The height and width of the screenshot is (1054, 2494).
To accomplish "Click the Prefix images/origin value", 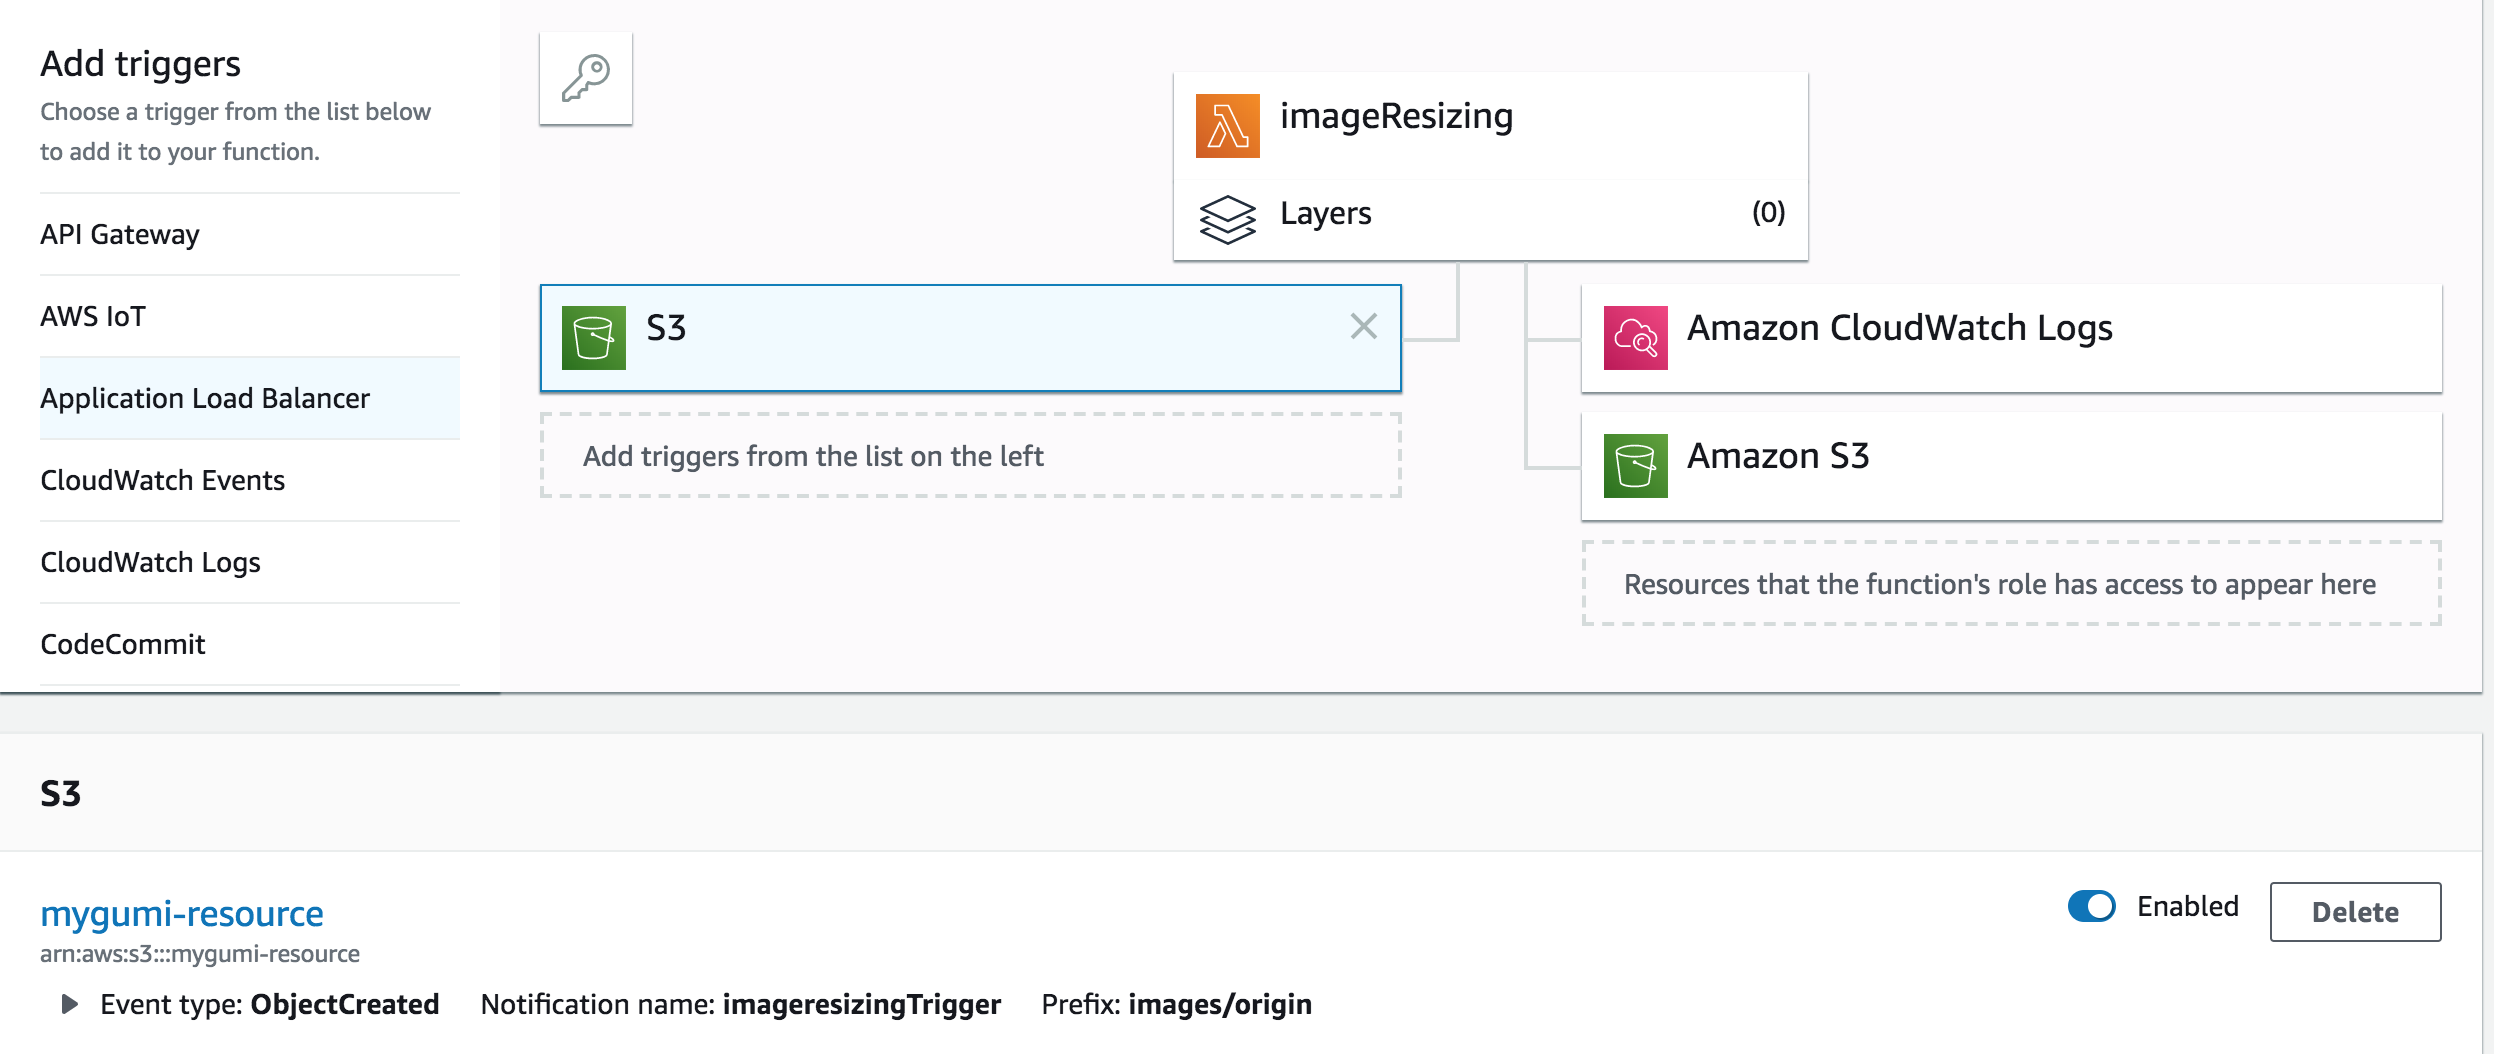I will (x=1219, y=1004).
